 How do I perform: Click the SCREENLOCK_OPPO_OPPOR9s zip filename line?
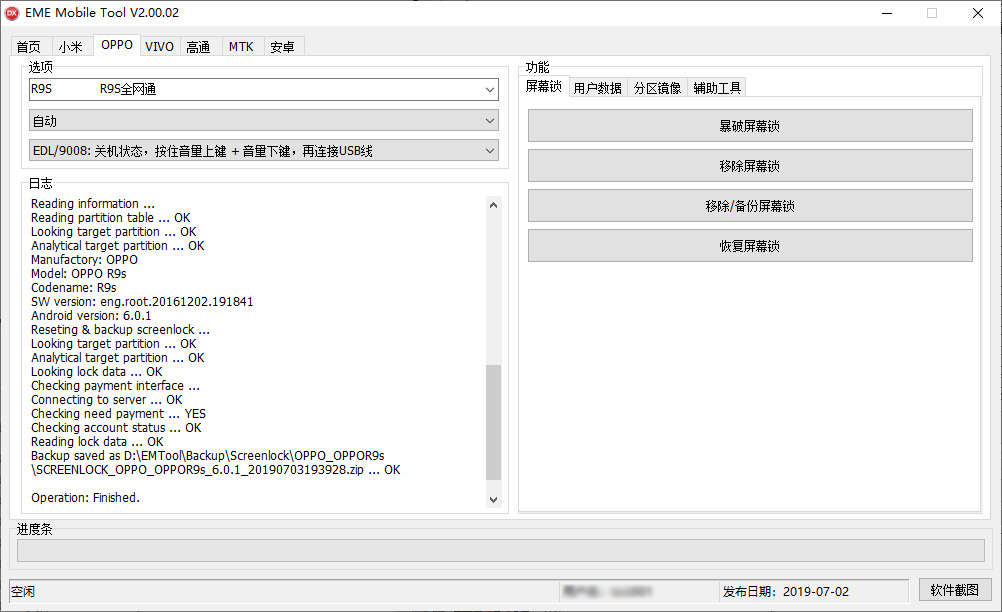(216, 470)
